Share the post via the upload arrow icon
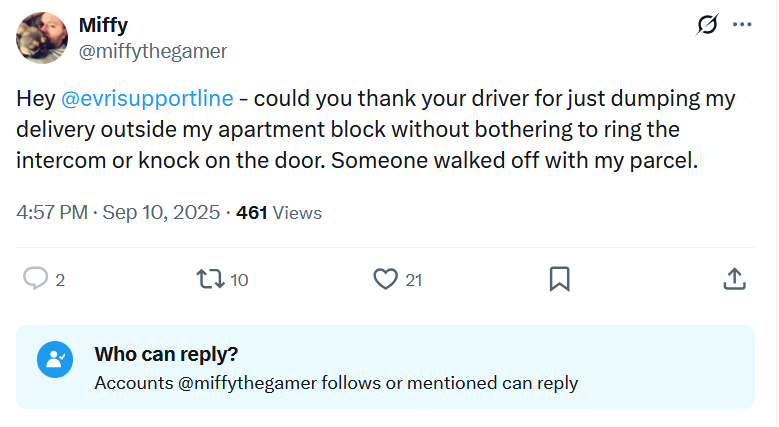The height and width of the screenshot is (427, 779). 733,279
